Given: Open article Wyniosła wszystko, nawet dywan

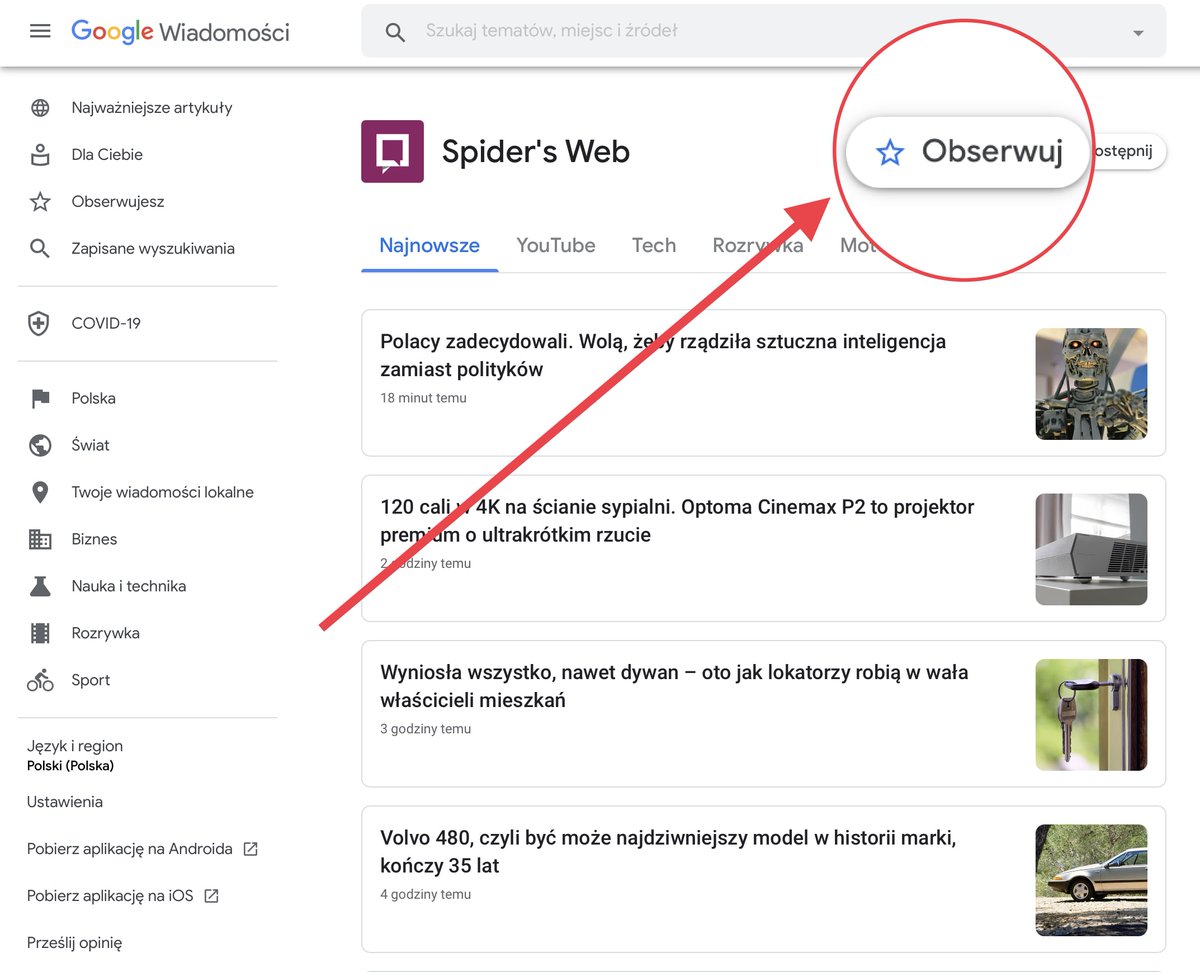Looking at the screenshot, I should [674, 686].
